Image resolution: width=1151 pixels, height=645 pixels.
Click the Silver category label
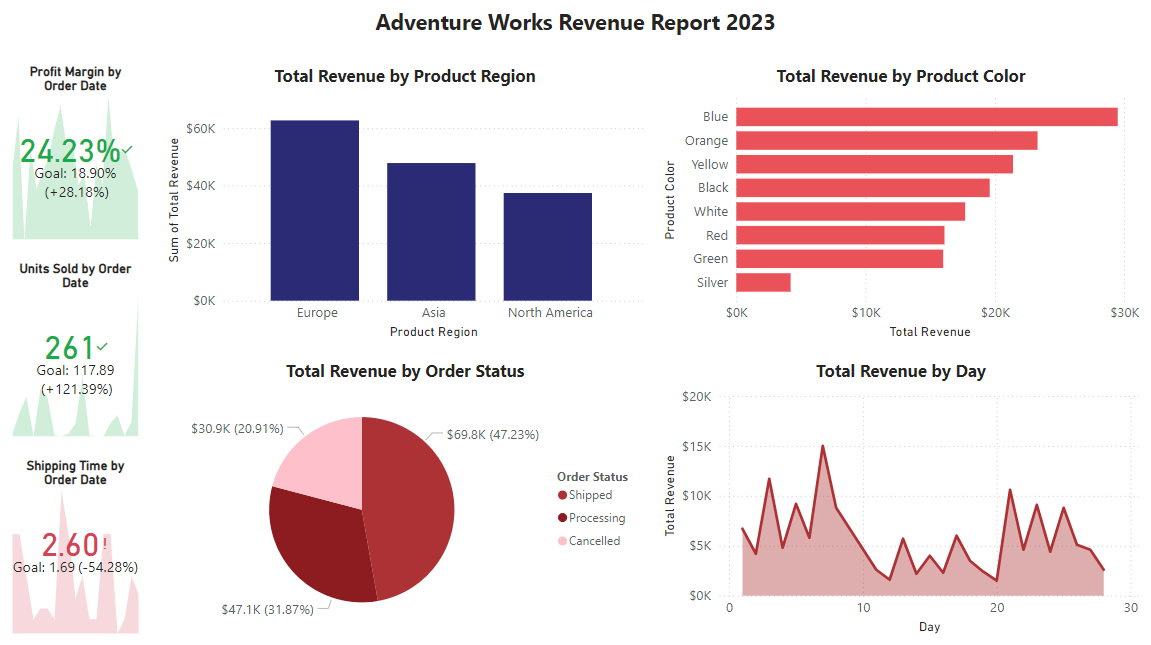click(712, 283)
